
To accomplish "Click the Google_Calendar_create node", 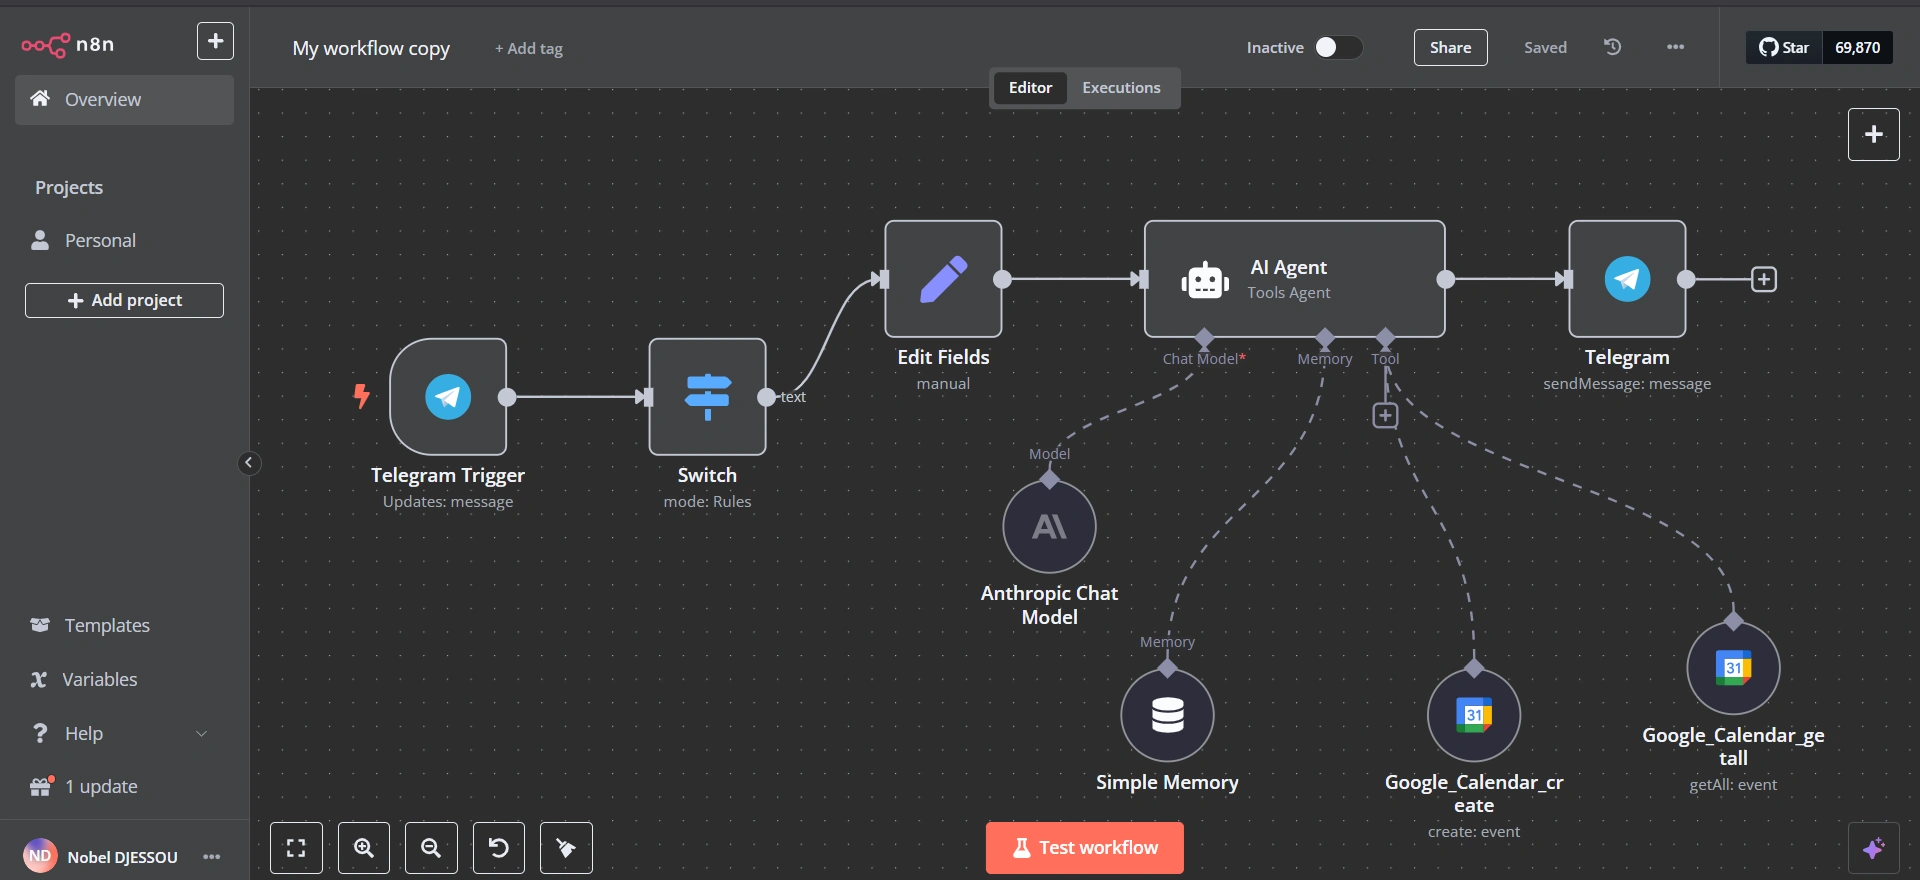I will 1474,715.
